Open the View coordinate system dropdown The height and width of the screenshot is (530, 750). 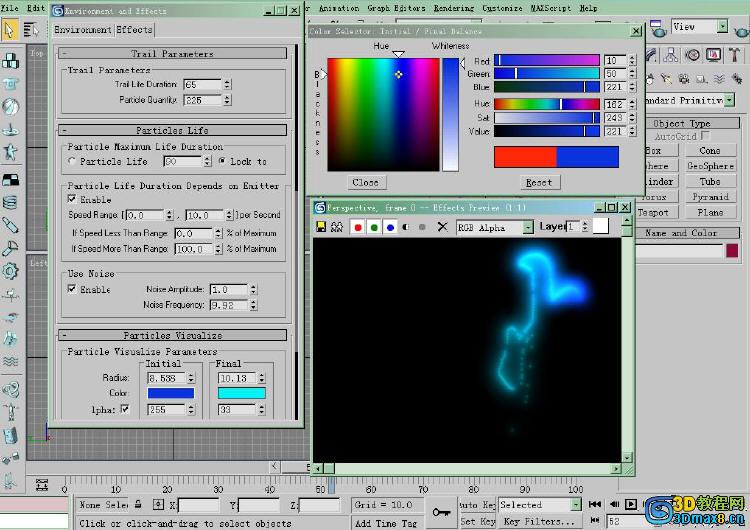click(722, 26)
